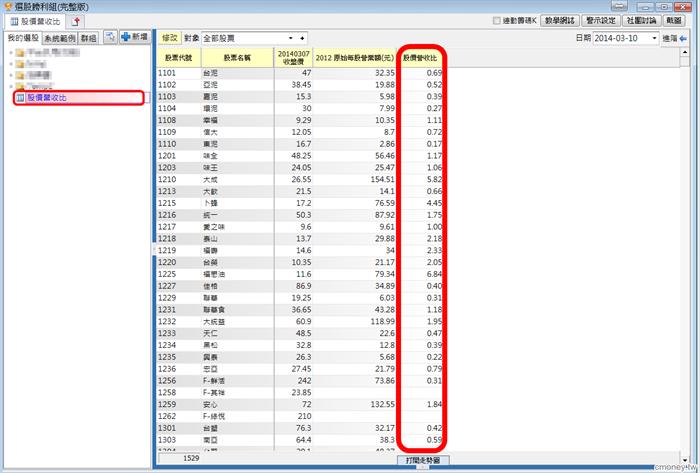This screenshot has width=700, height=473.
Task: Switch to the 系統範例 tab
Action: tap(60, 38)
